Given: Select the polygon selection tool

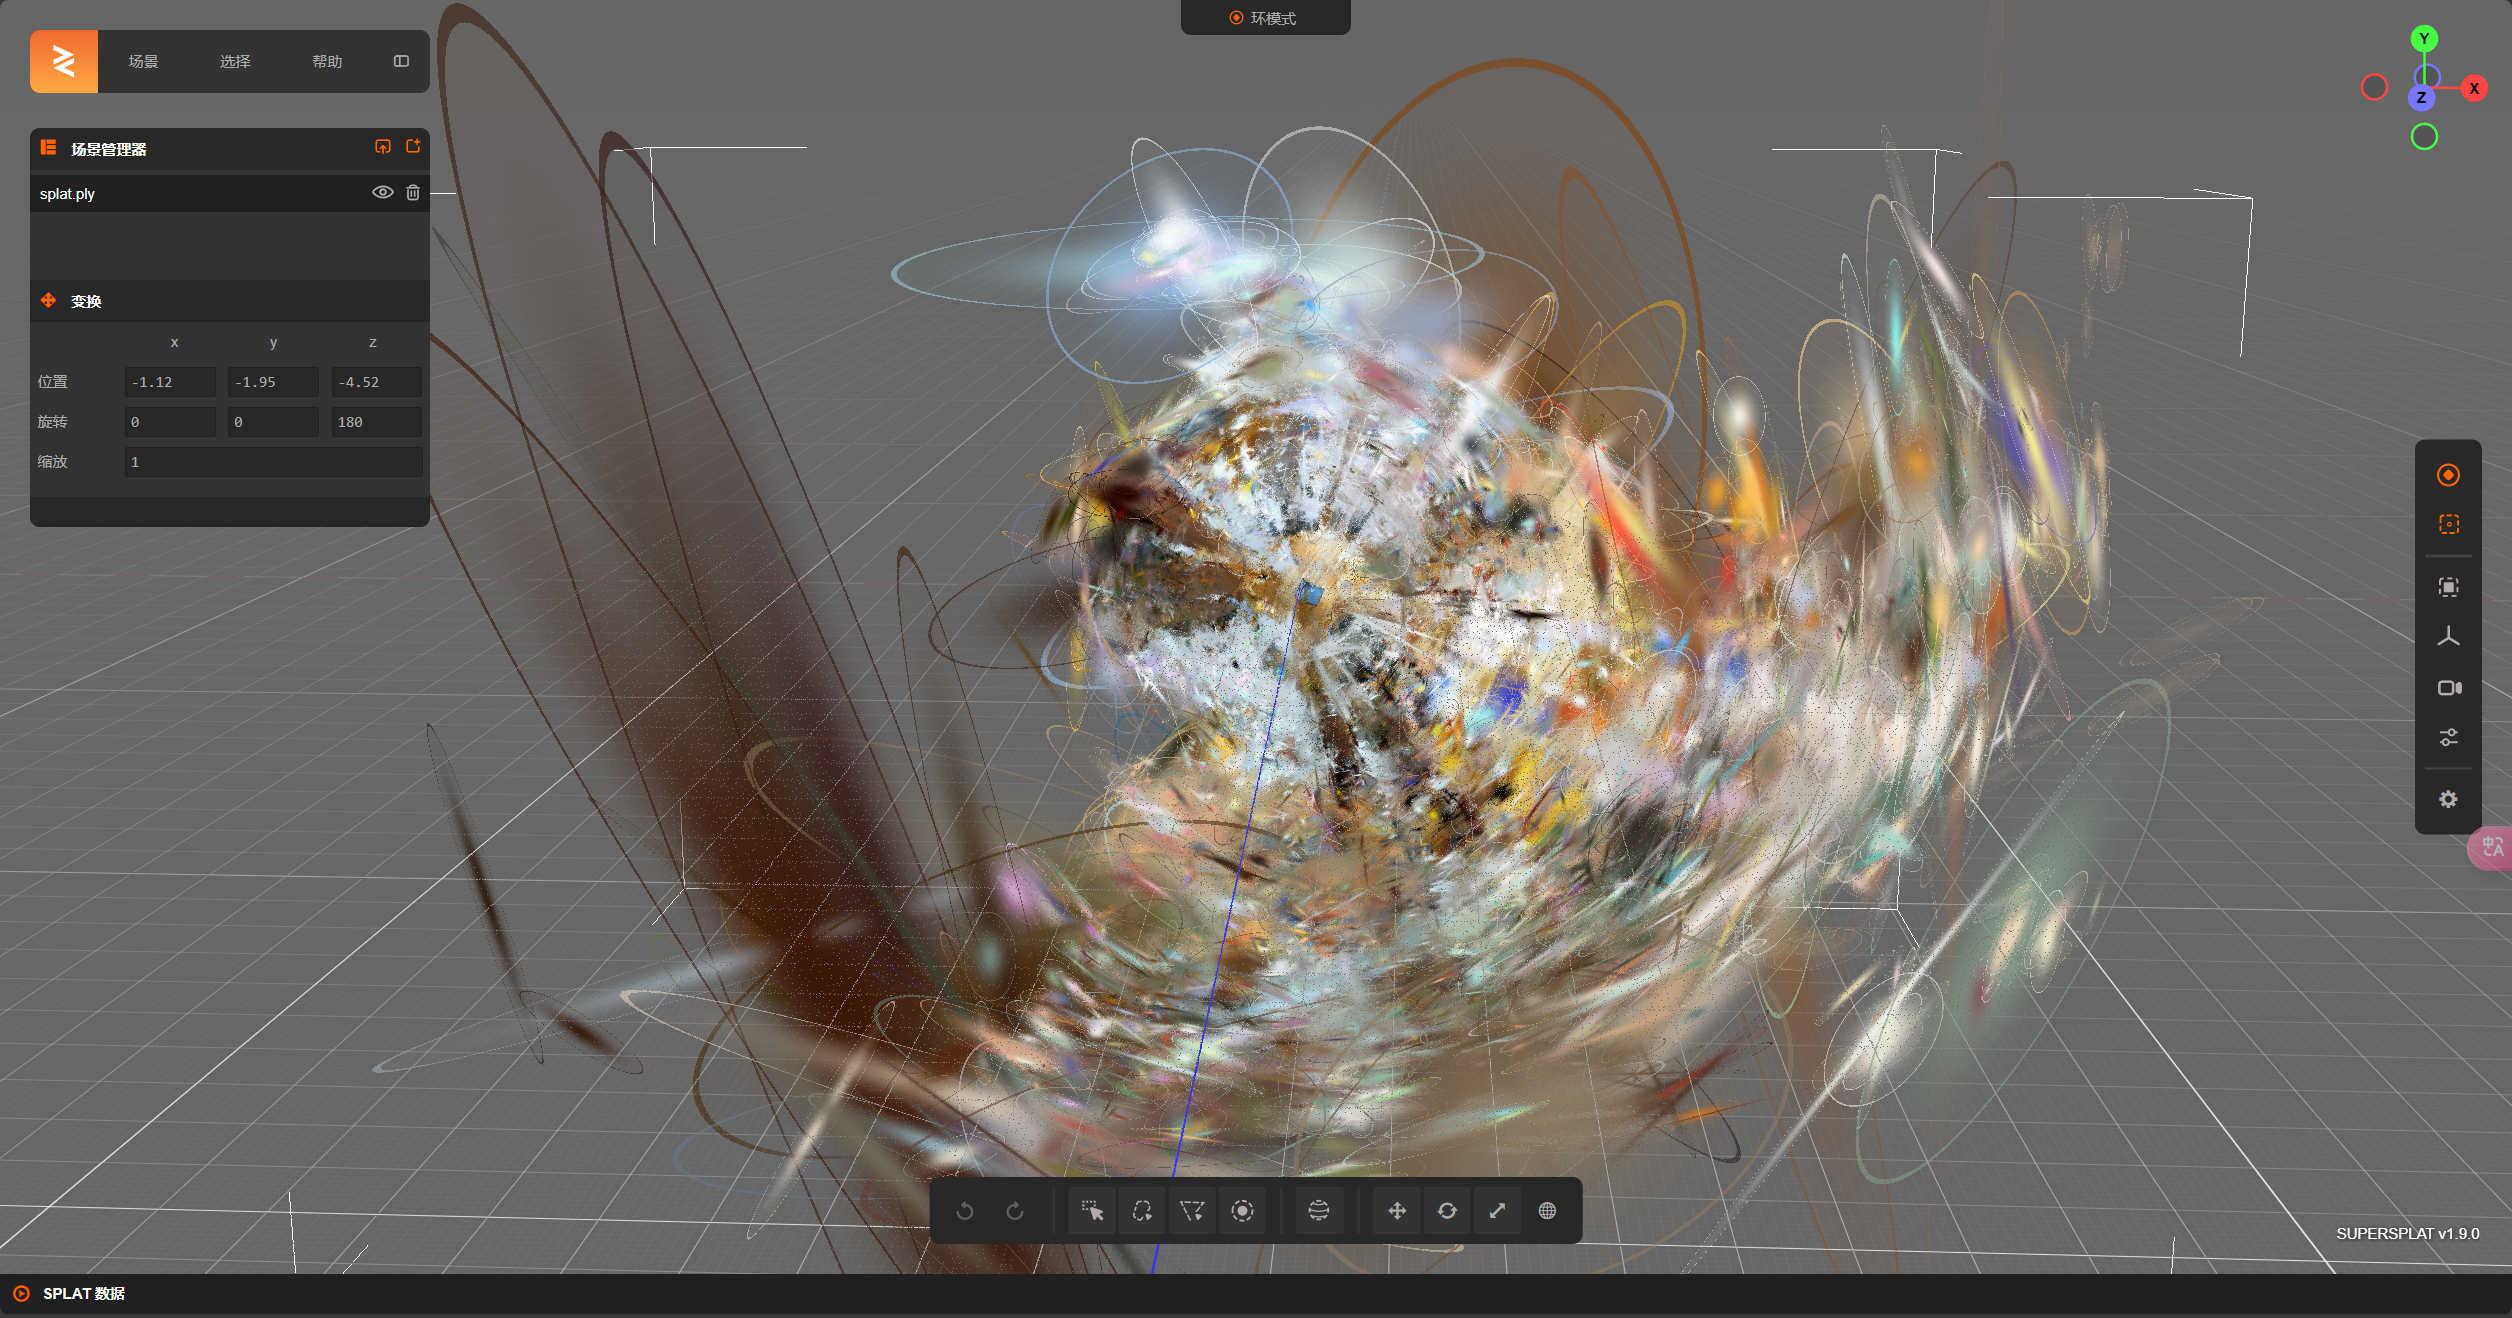Looking at the screenshot, I should point(1192,1211).
